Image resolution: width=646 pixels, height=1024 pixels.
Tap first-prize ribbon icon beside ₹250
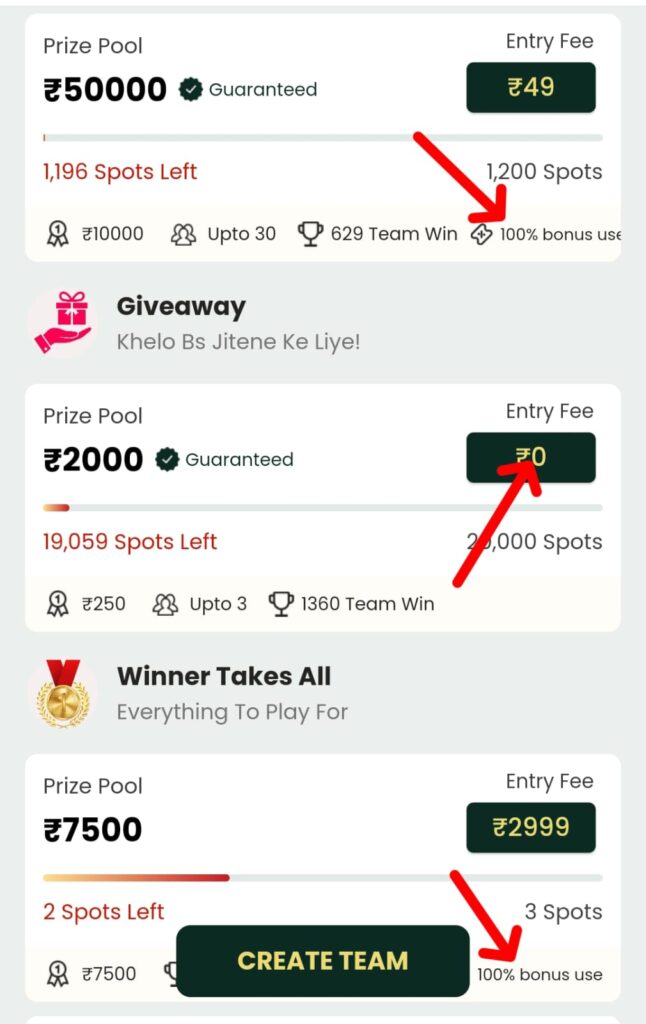57,604
